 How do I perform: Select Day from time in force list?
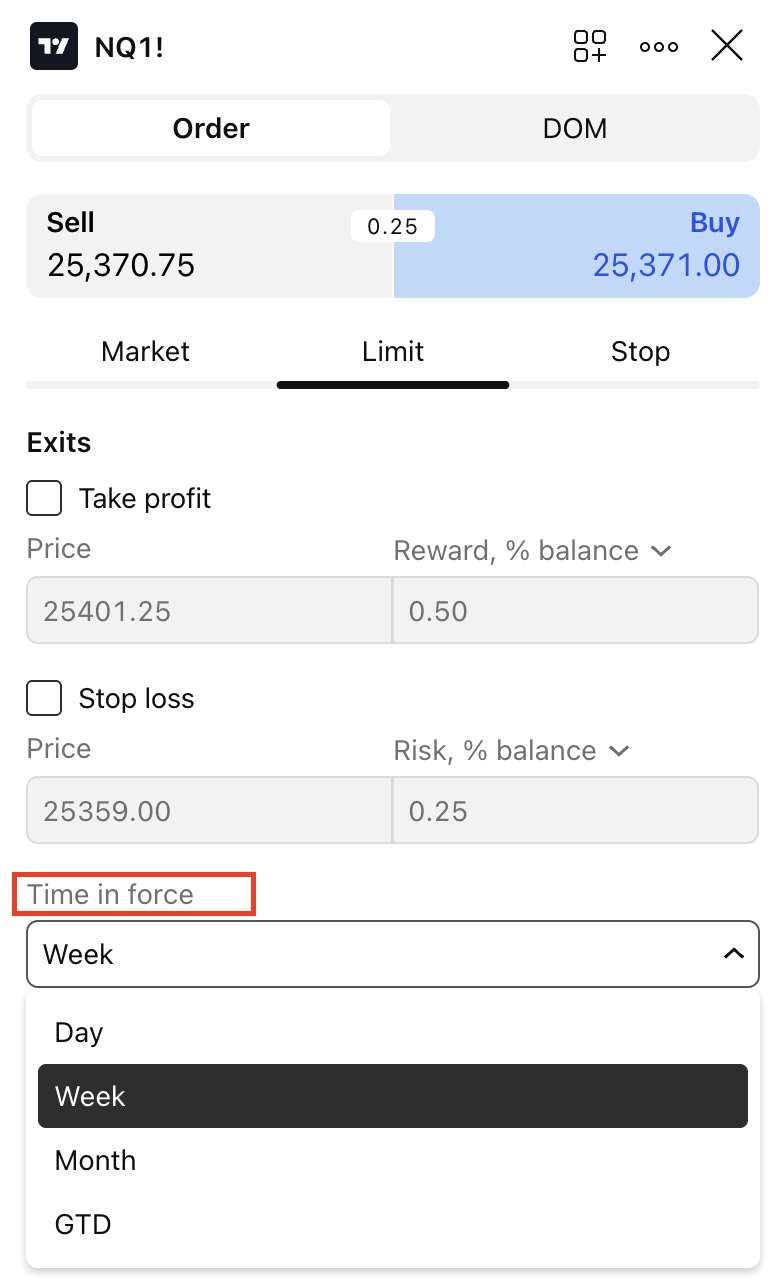tap(79, 1032)
